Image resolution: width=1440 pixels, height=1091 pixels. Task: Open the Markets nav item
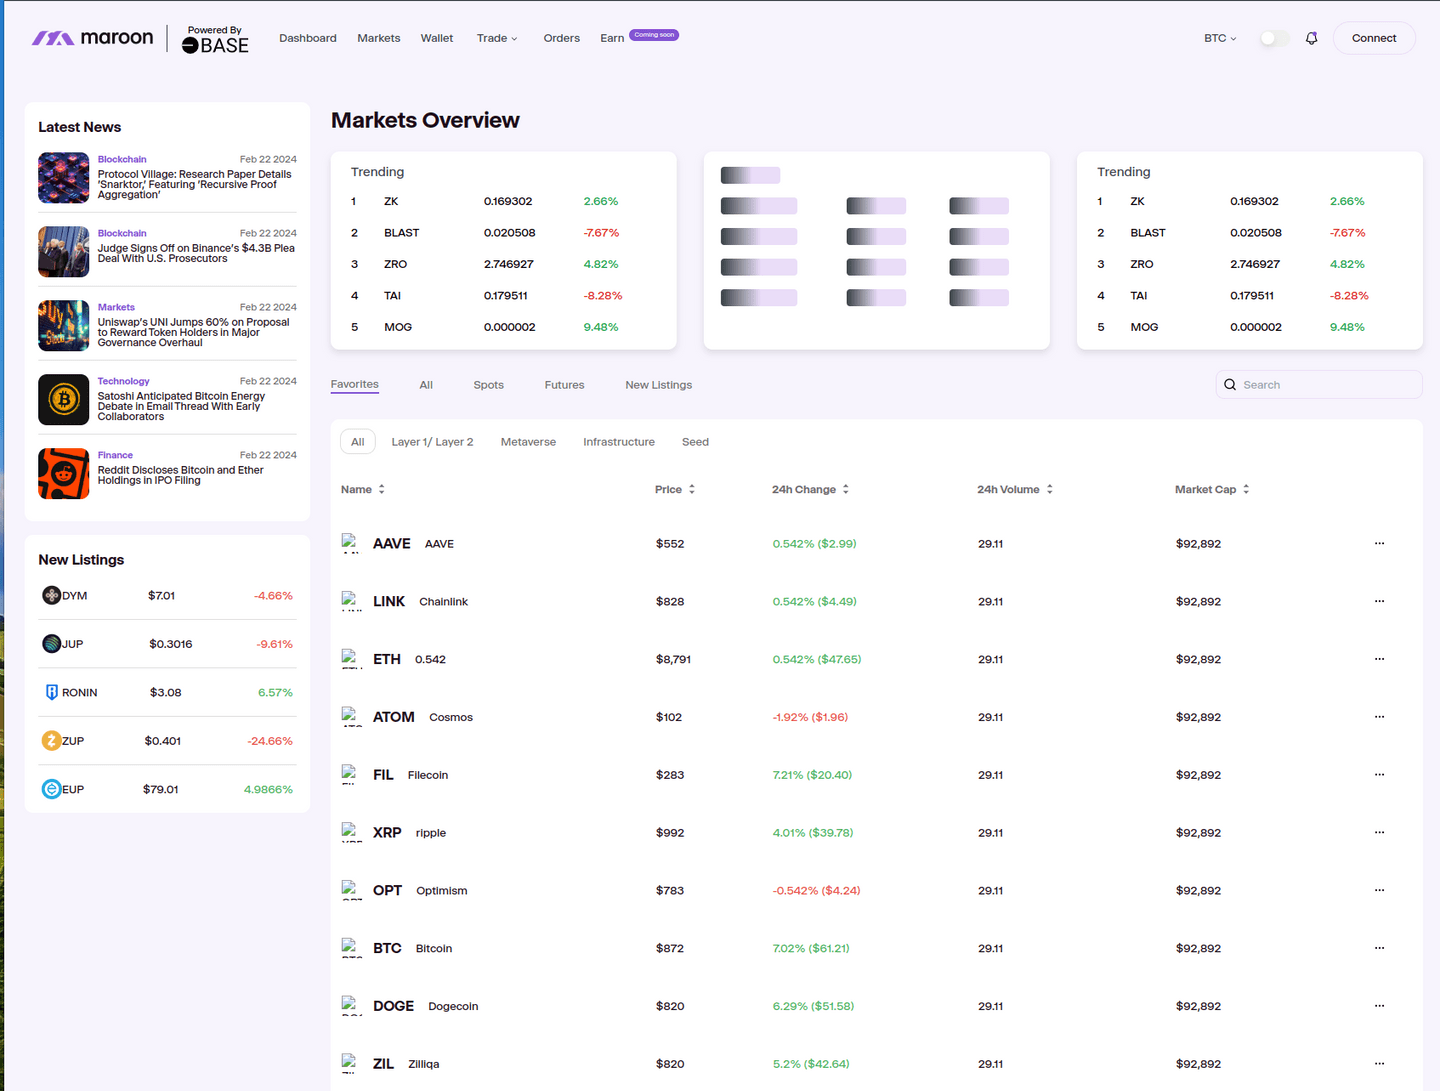click(x=379, y=38)
